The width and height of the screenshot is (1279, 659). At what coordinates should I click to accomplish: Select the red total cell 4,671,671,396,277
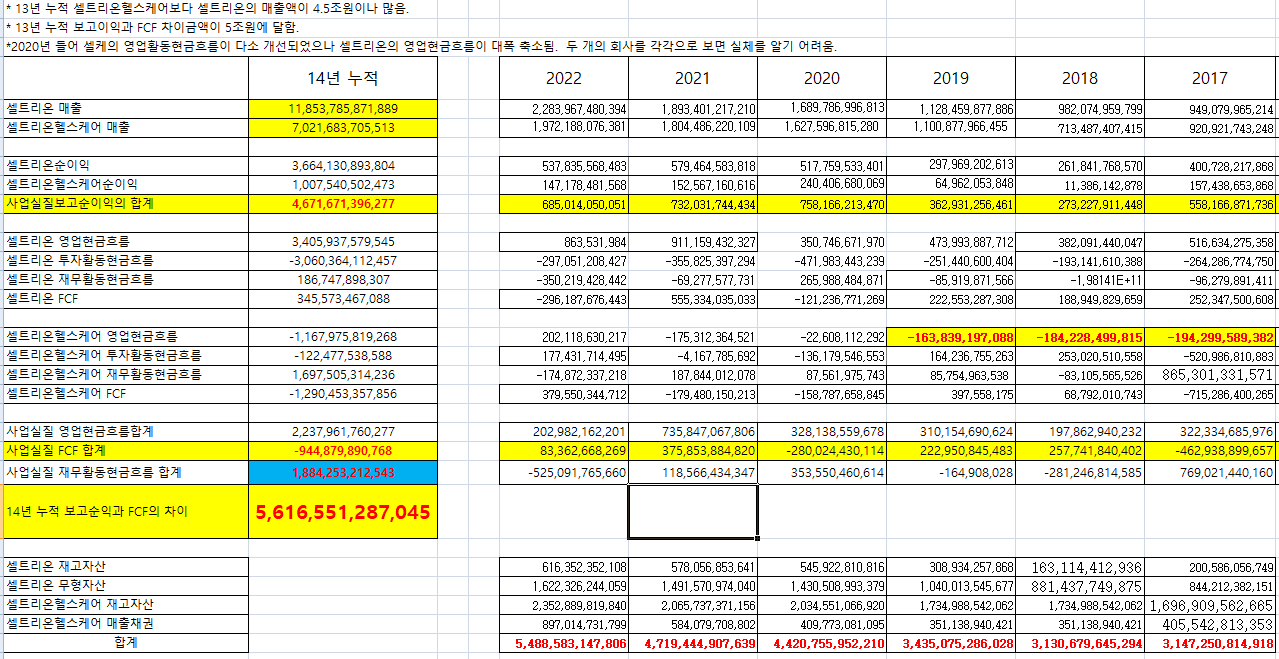[x=343, y=203]
